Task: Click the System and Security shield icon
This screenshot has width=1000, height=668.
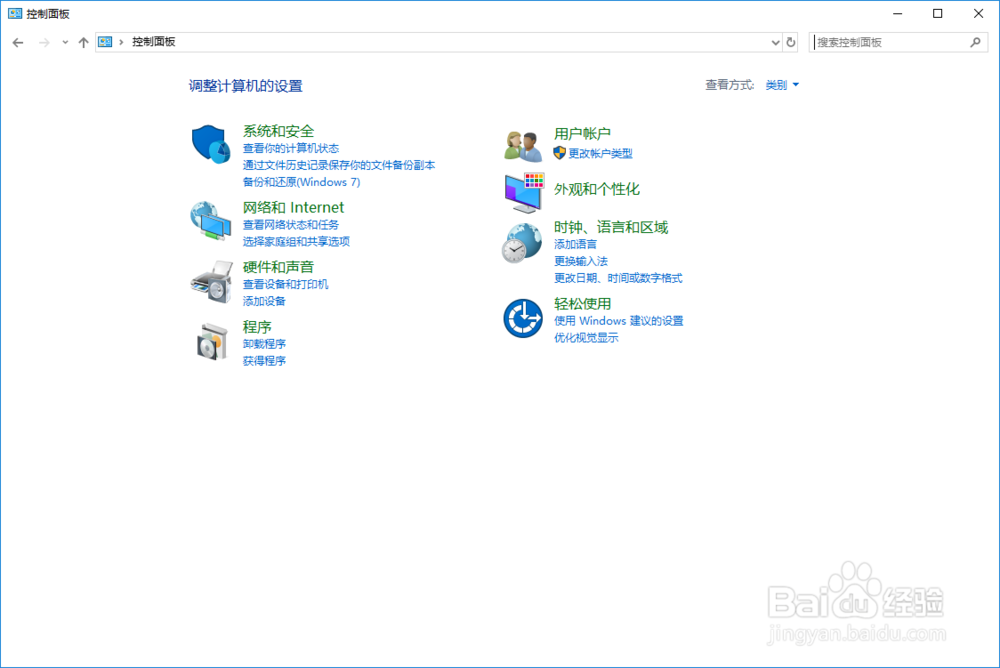Action: pos(210,144)
